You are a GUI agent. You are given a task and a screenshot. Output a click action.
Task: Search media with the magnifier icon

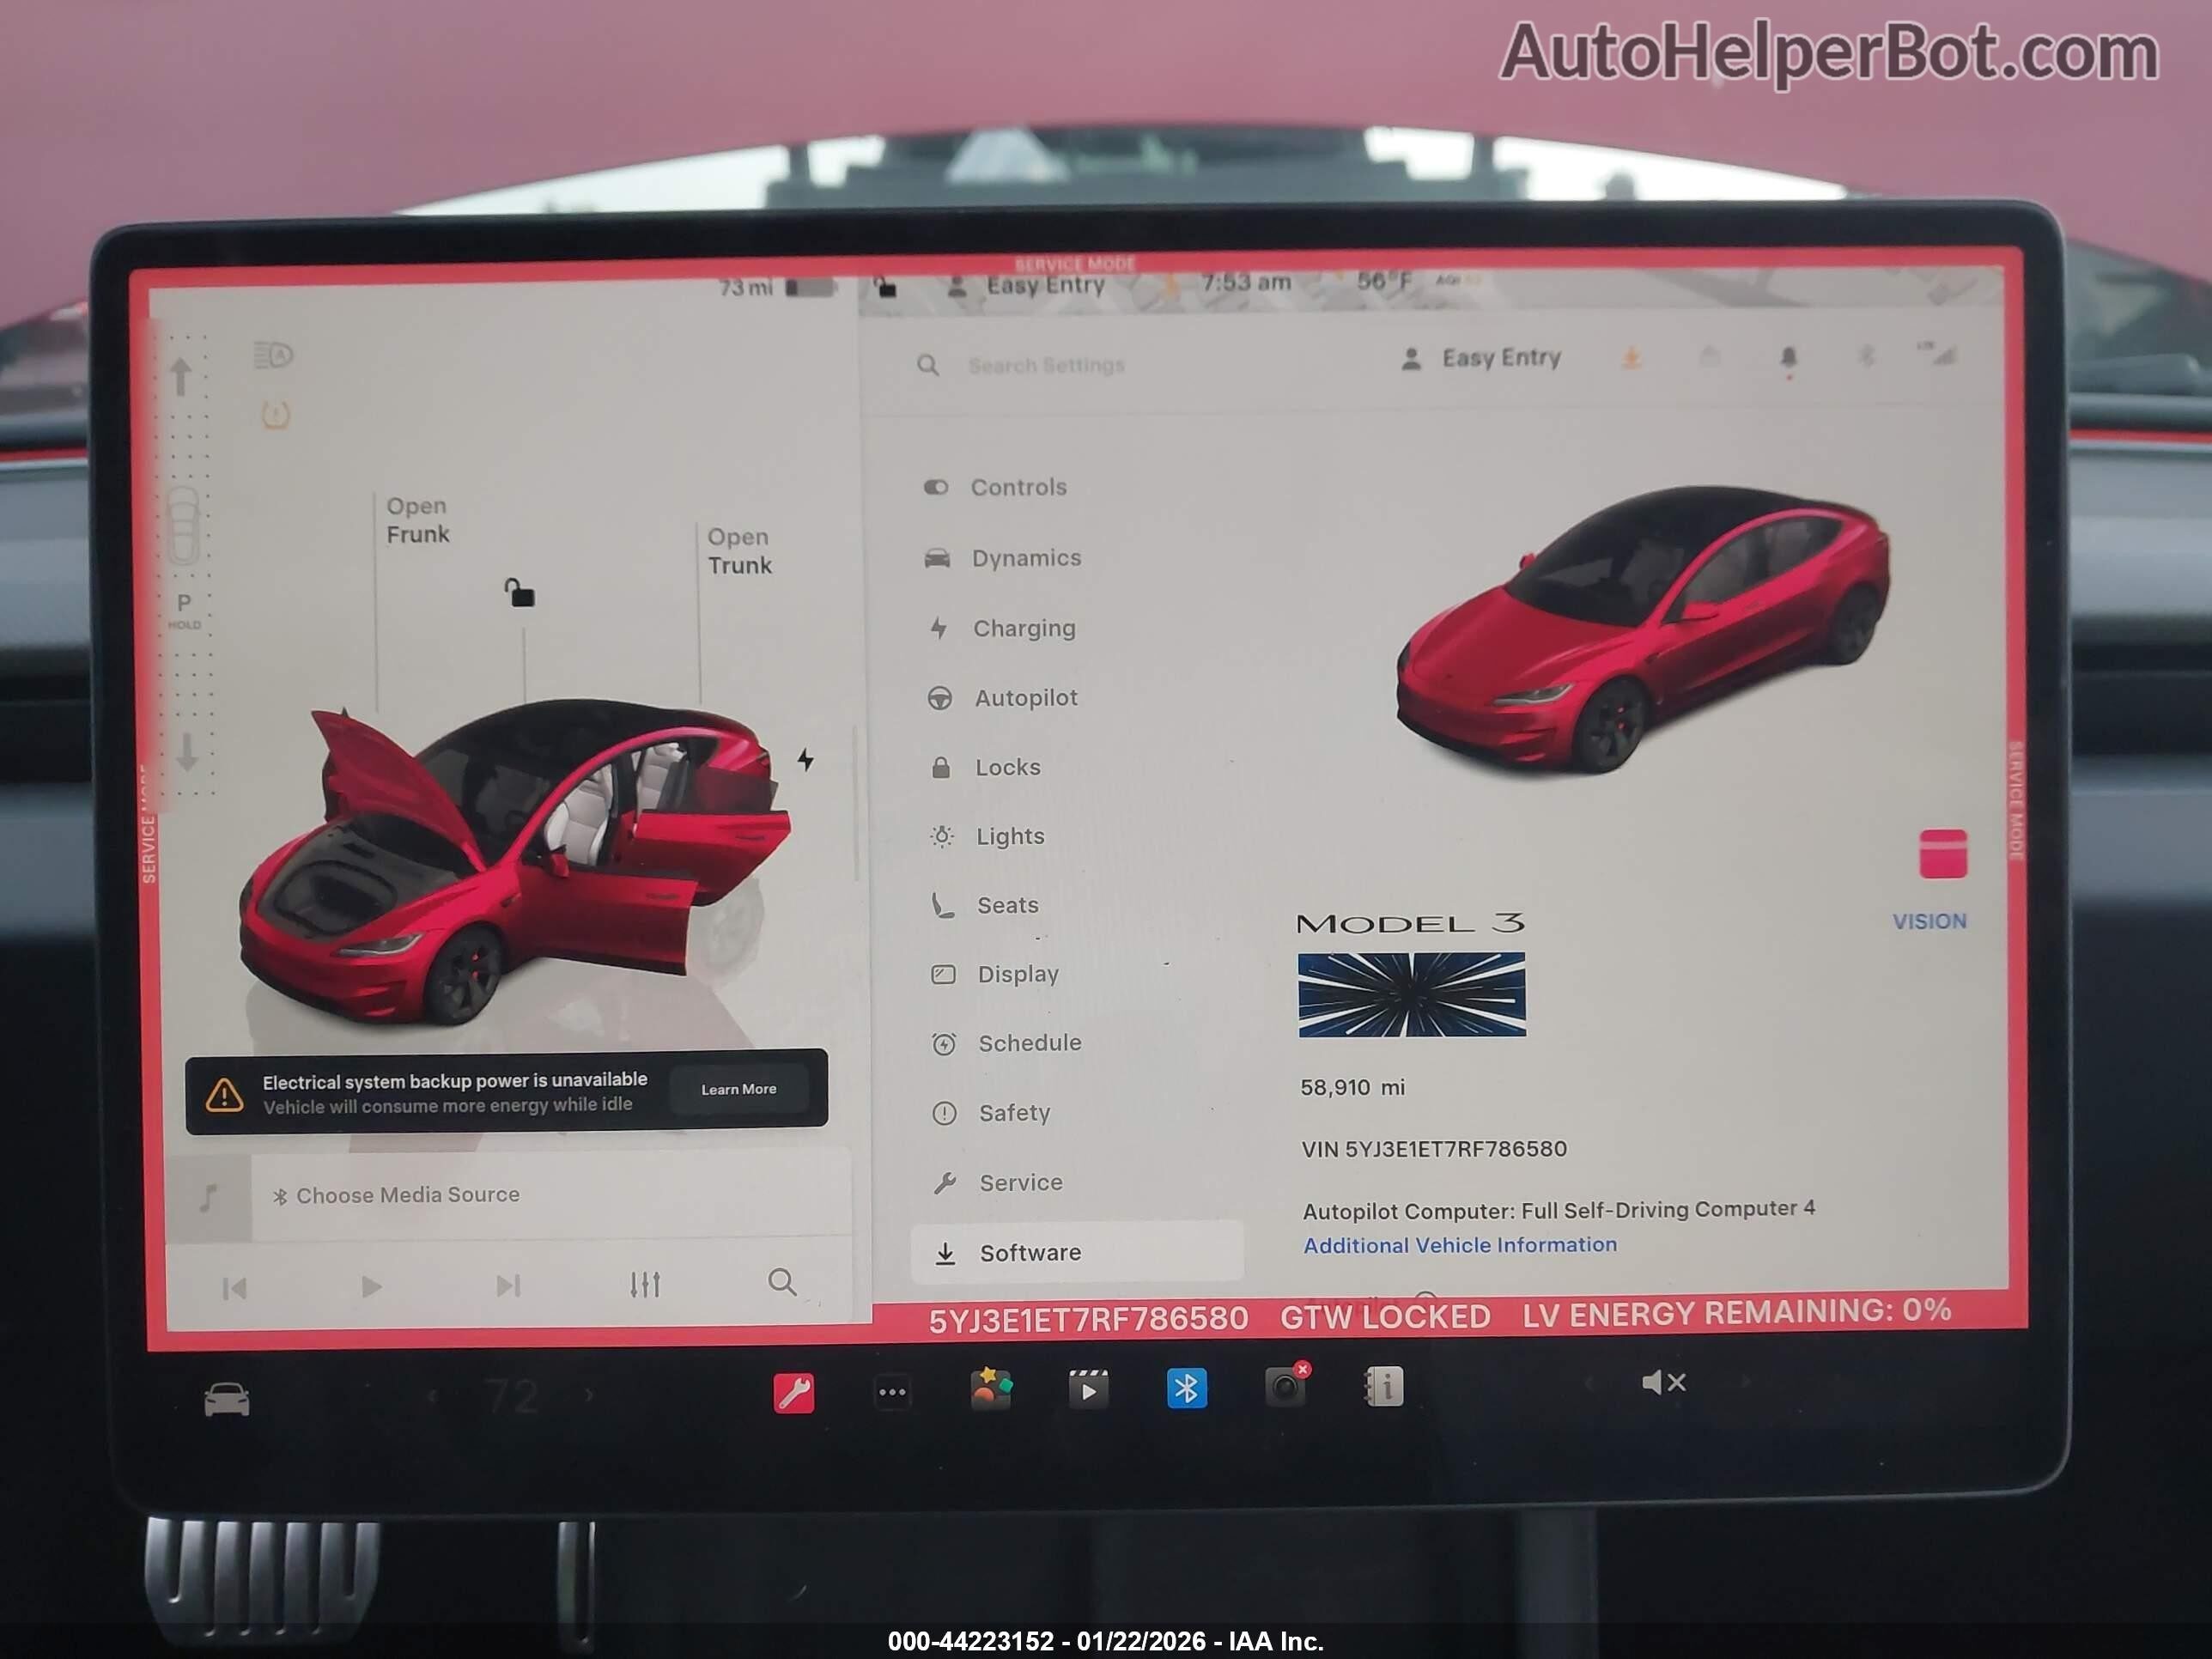tap(782, 1282)
